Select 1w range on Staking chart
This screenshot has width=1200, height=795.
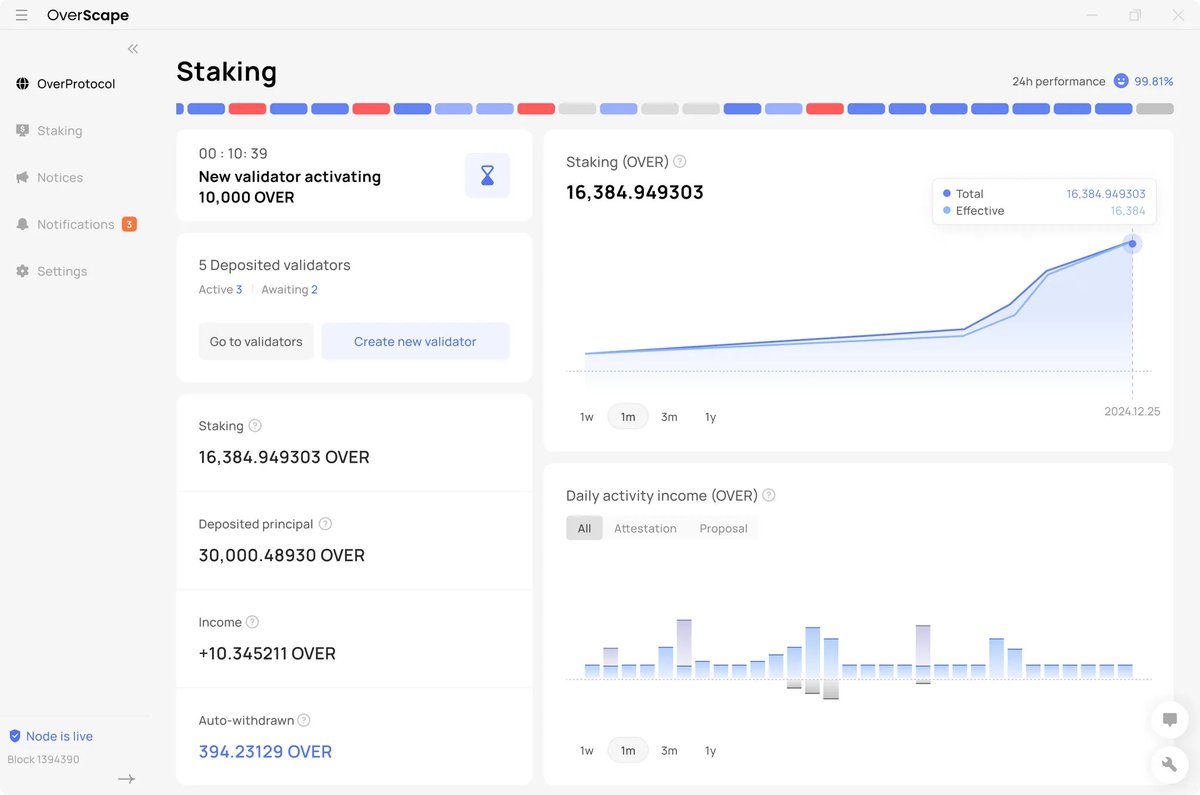click(587, 417)
